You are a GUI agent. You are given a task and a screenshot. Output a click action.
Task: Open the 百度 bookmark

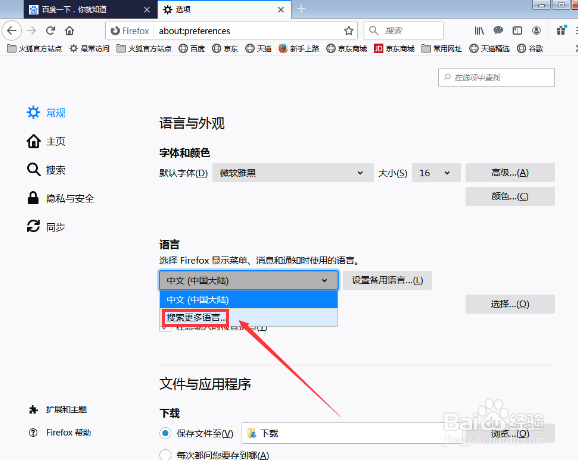tap(192, 48)
